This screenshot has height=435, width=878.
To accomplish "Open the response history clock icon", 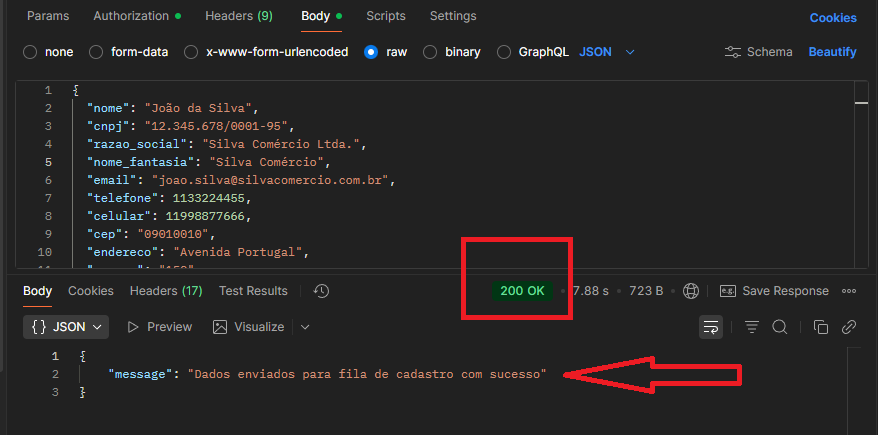I will click(x=321, y=291).
